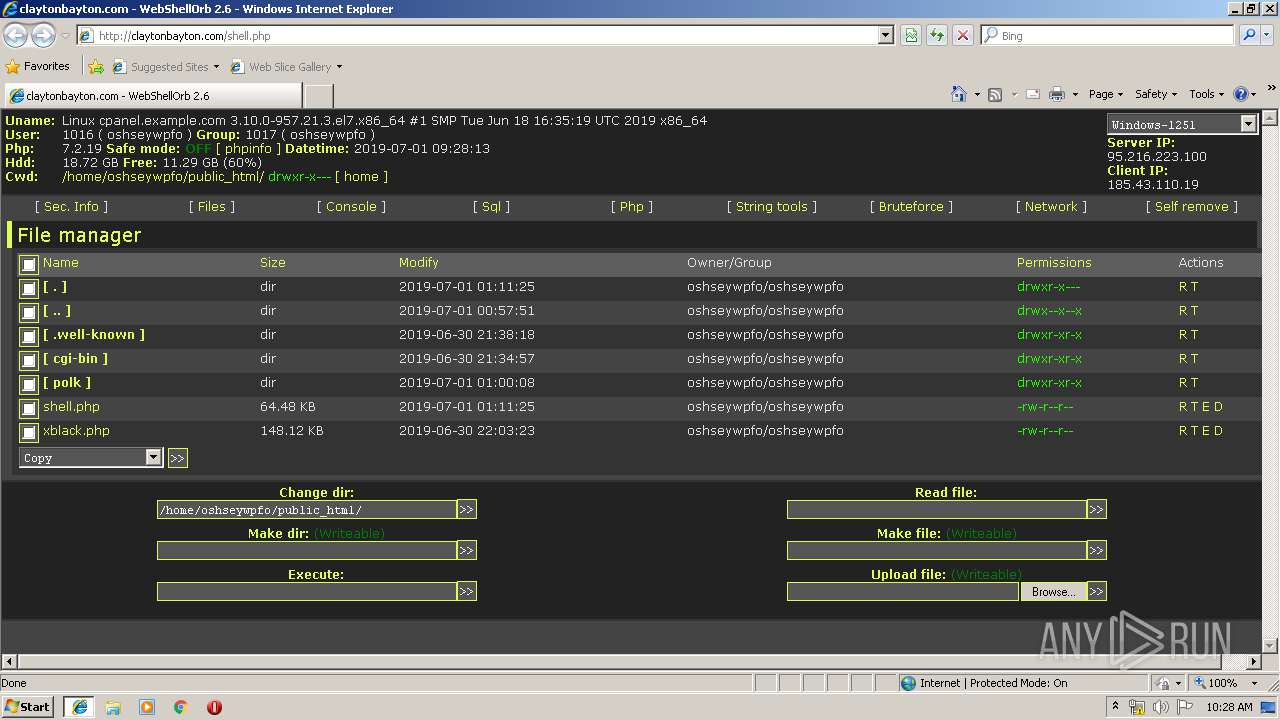Open the String tools menu
This screenshot has height=720, width=1280.
[x=771, y=206]
